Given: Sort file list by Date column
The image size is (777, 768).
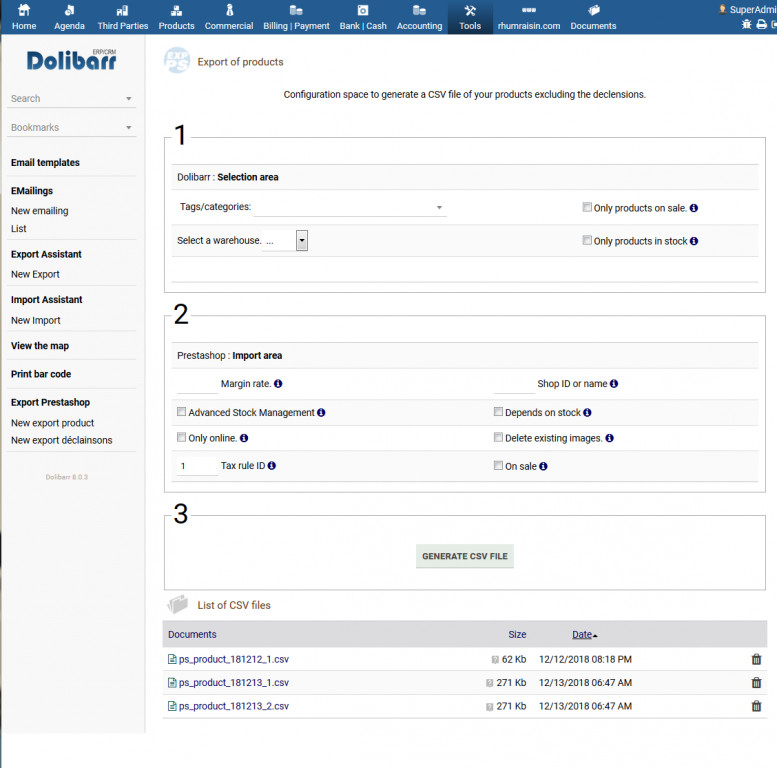Looking at the screenshot, I should 582,635.
